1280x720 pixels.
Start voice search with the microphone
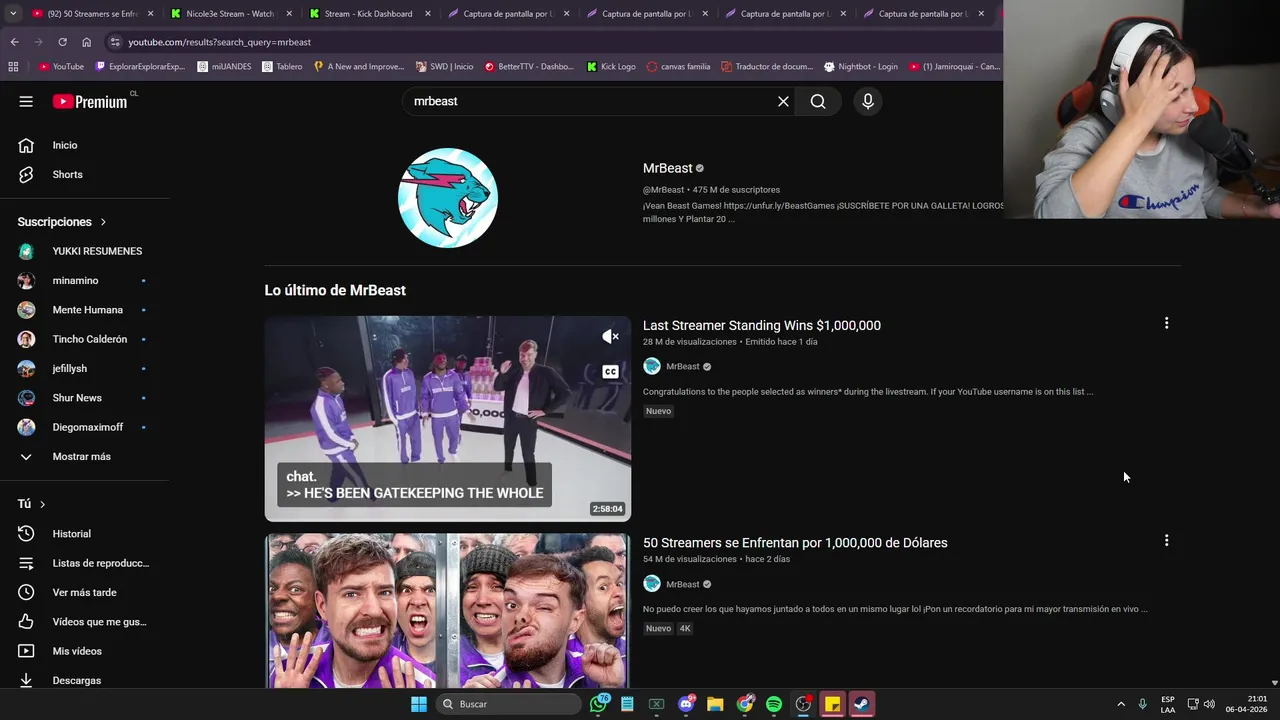tap(868, 101)
